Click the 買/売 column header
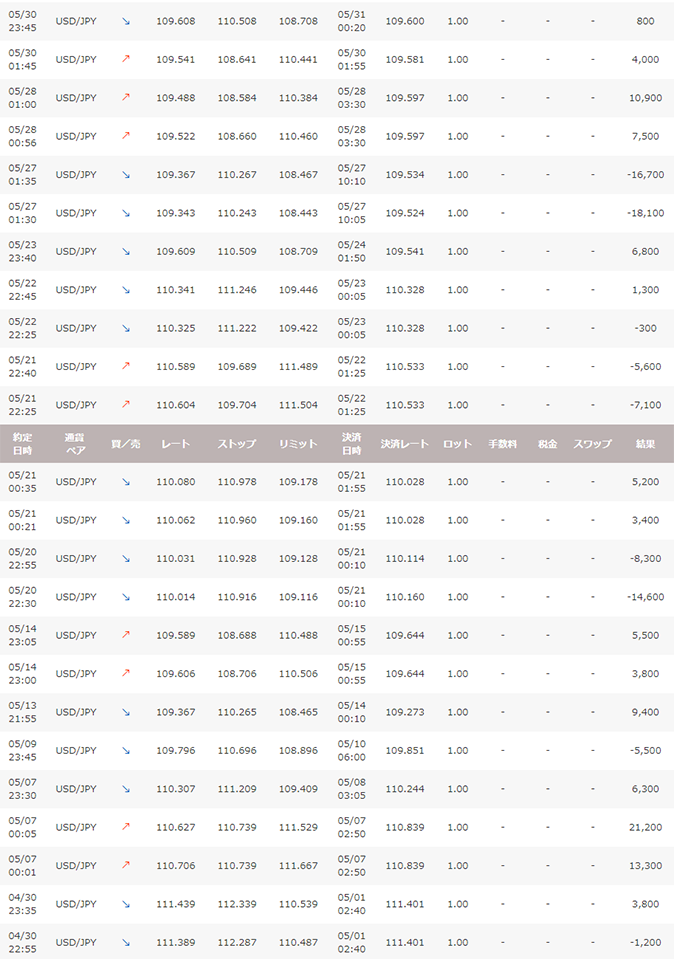 click(x=126, y=443)
